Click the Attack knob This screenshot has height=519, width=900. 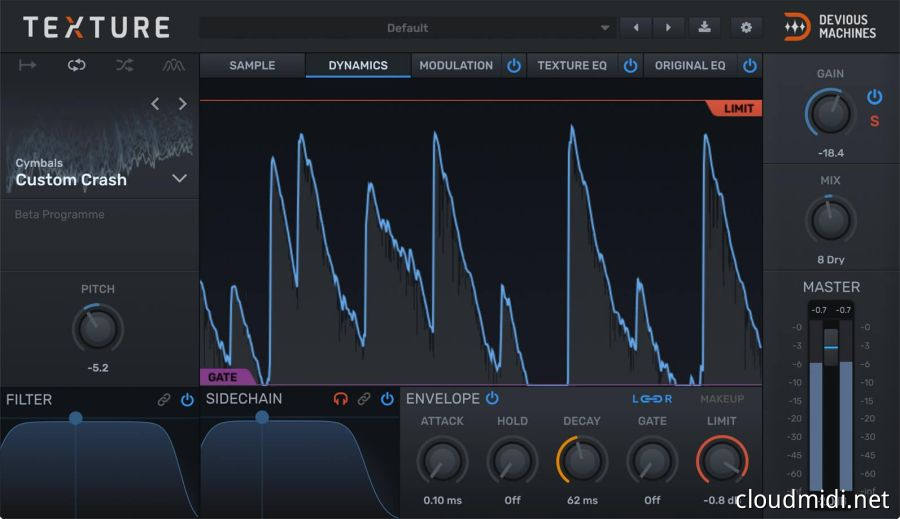coord(442,461)
